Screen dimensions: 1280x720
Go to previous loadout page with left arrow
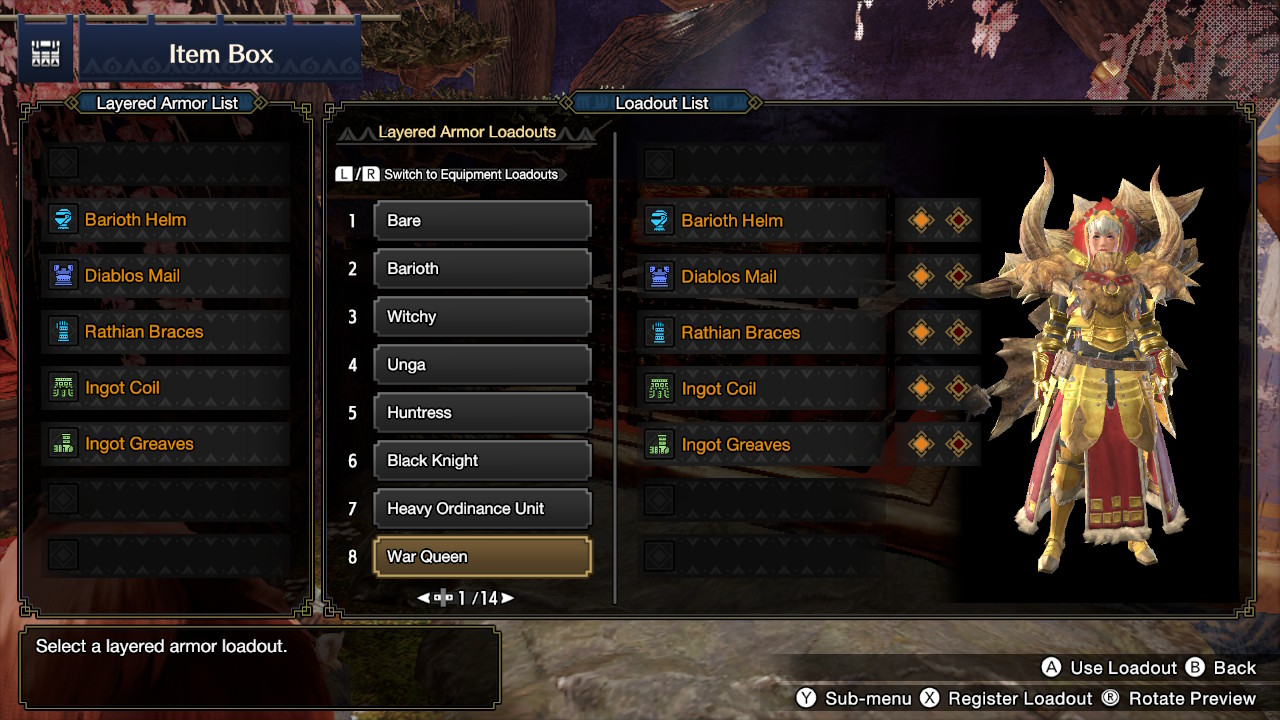tap(423, 598)
